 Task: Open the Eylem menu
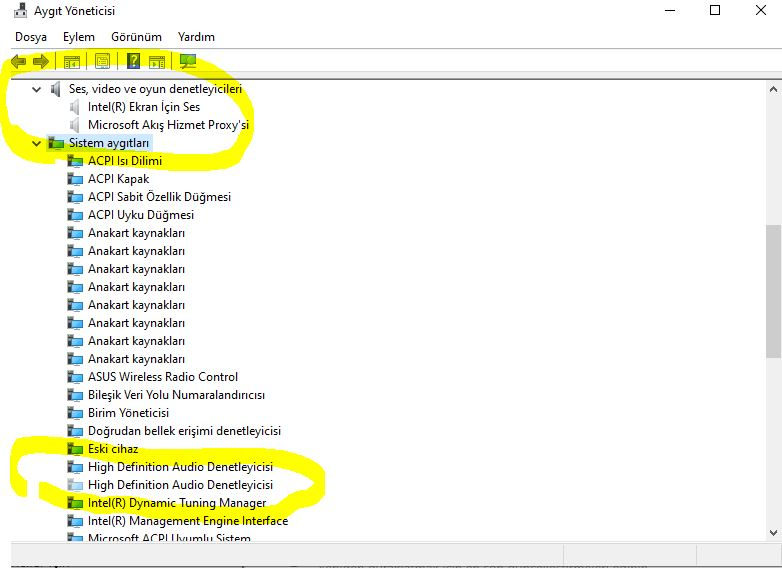[x=79, y=37]
